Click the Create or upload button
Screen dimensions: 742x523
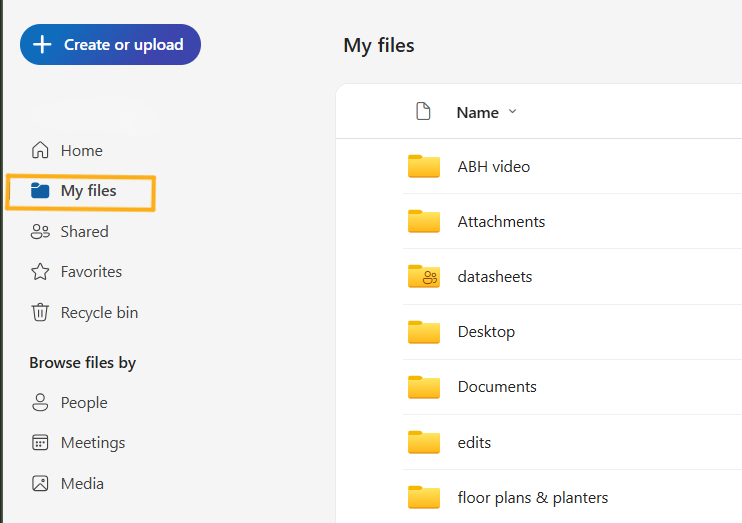pos(110,44)
